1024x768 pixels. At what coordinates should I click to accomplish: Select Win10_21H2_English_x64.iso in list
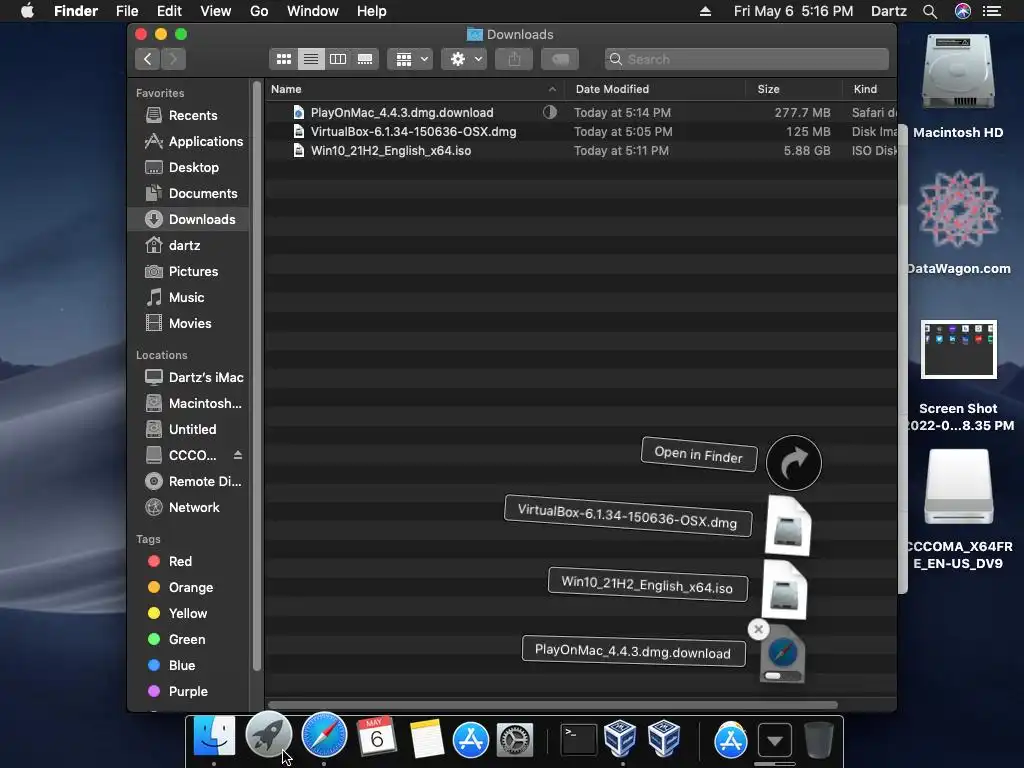click(581, 150)
